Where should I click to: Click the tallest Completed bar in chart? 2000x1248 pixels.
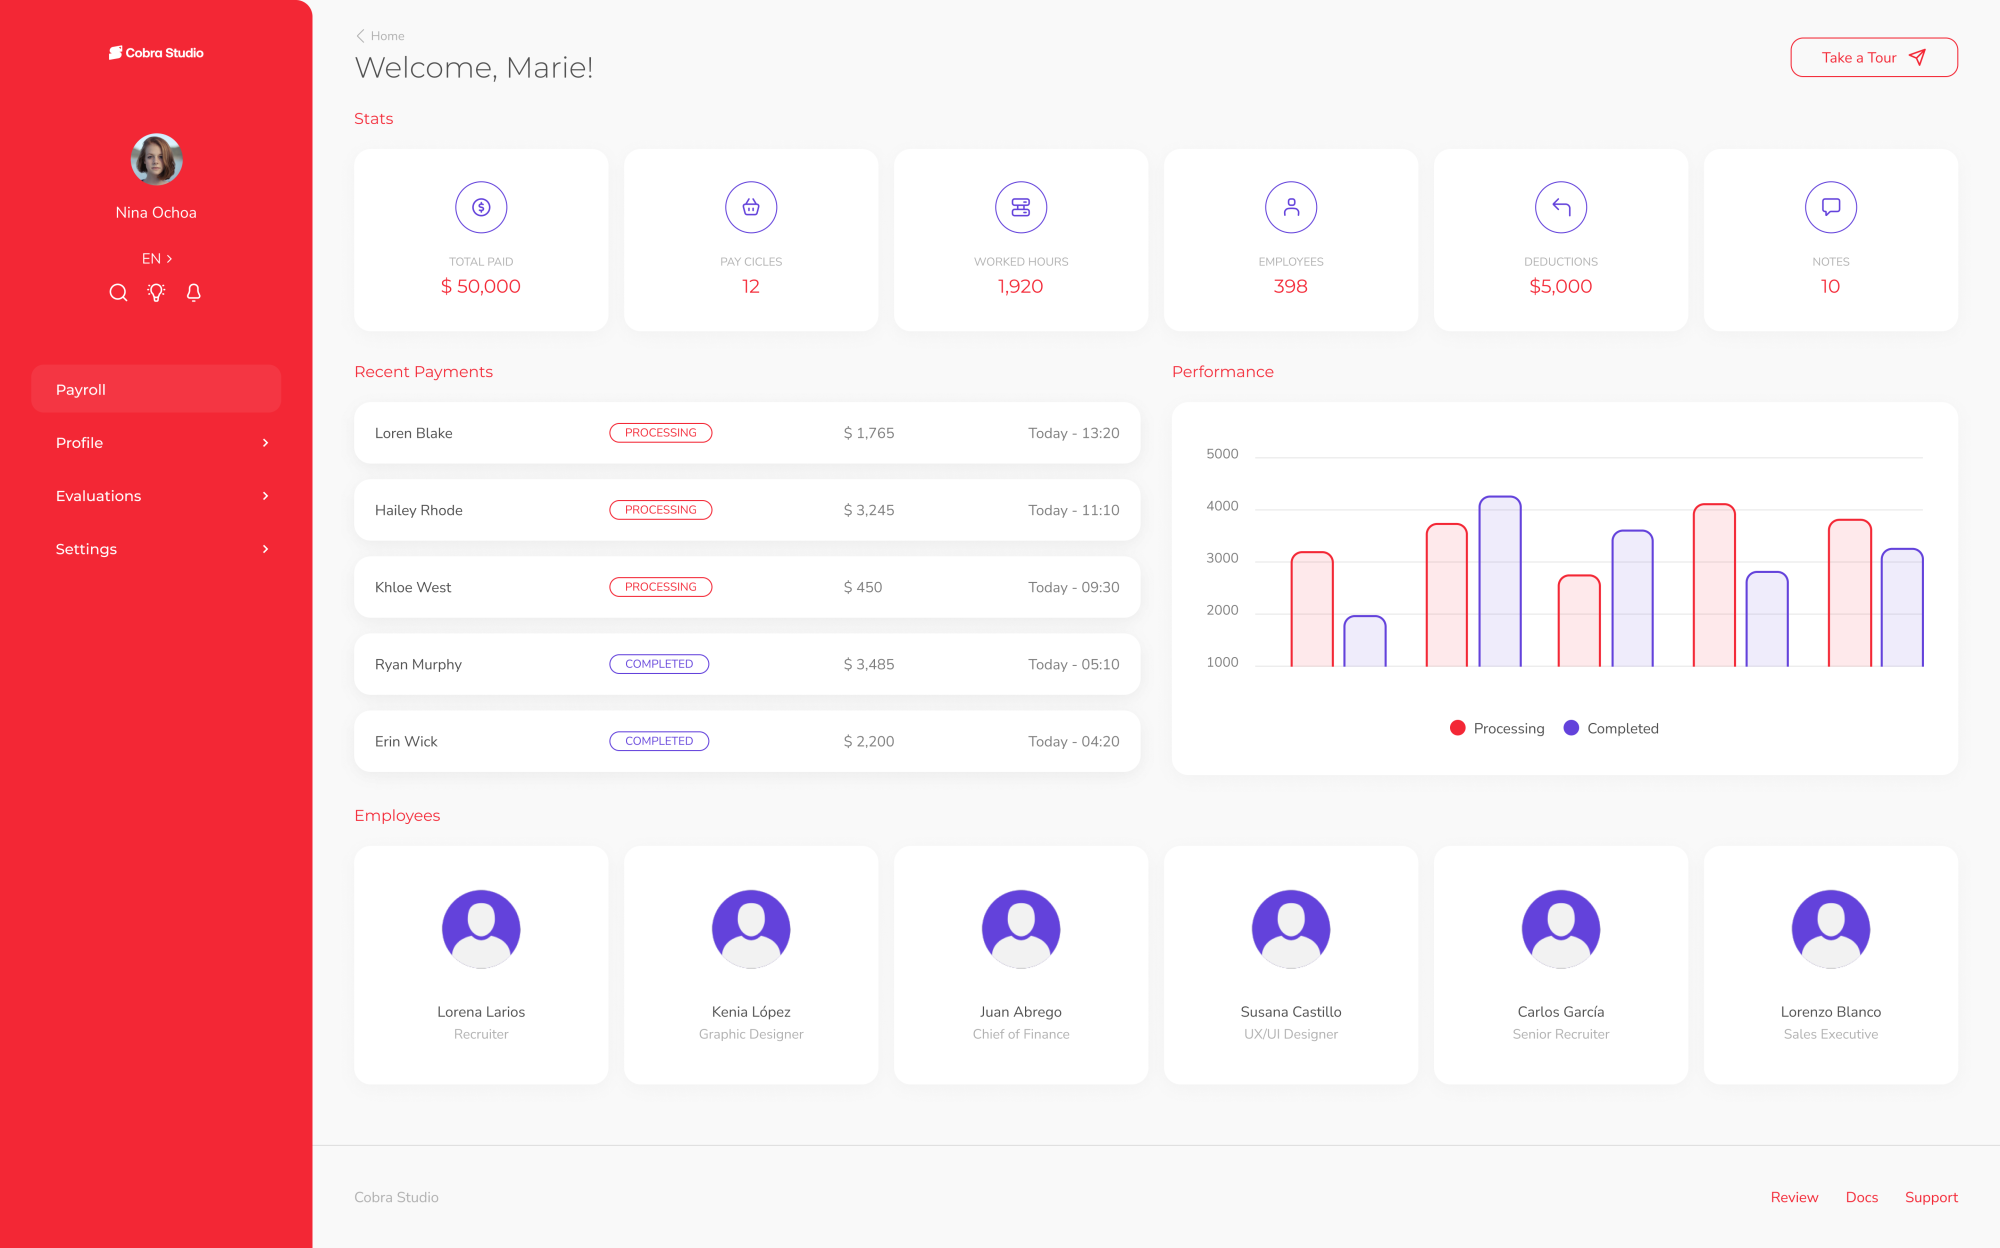click(1499, 581)
